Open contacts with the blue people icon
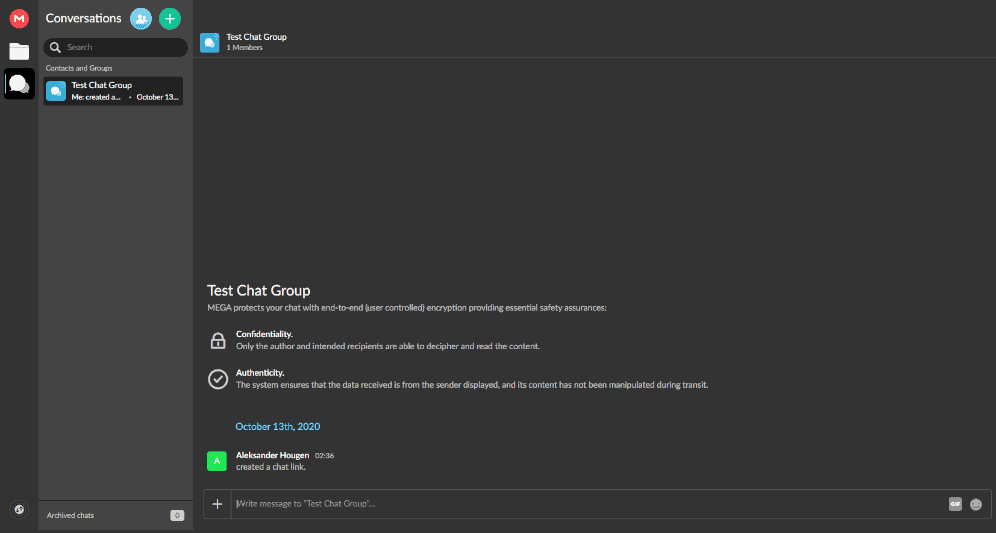 tap(141, 18)
